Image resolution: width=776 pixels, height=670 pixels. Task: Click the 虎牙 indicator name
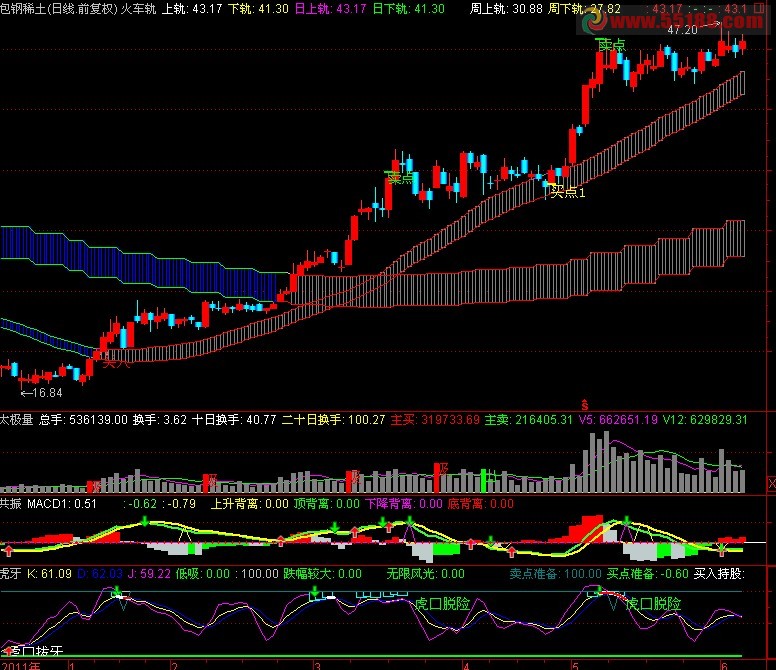(11, 574)
